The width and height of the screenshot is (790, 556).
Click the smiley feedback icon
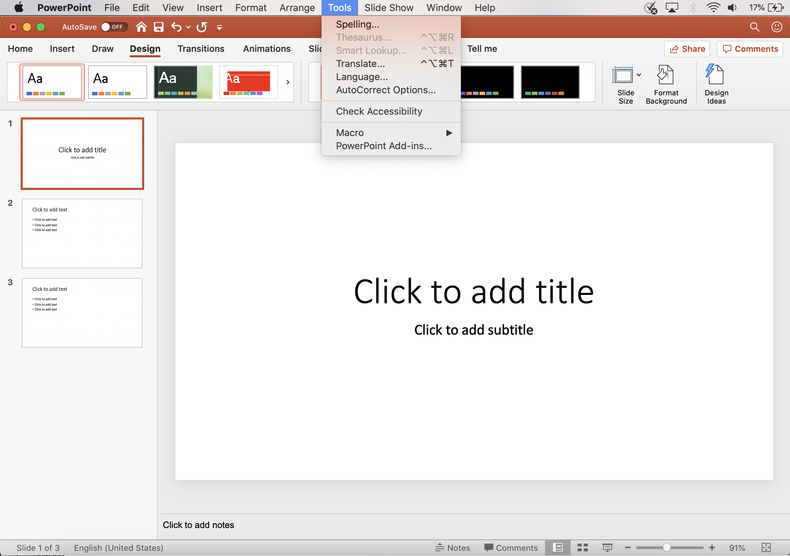pos(776,27)
